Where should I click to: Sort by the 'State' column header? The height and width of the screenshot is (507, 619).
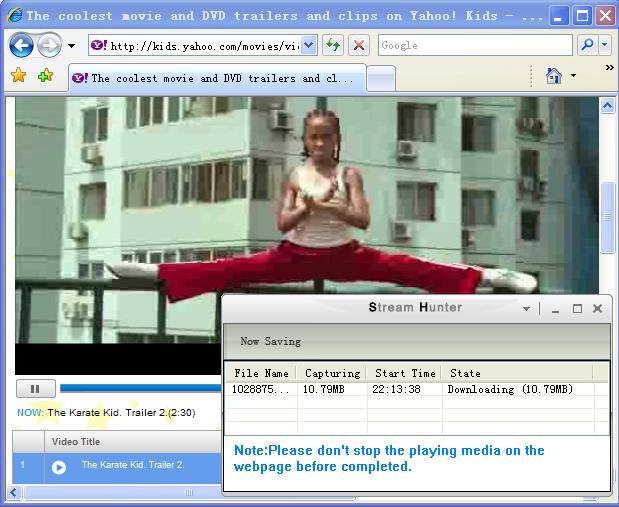(x=518, y=373)
